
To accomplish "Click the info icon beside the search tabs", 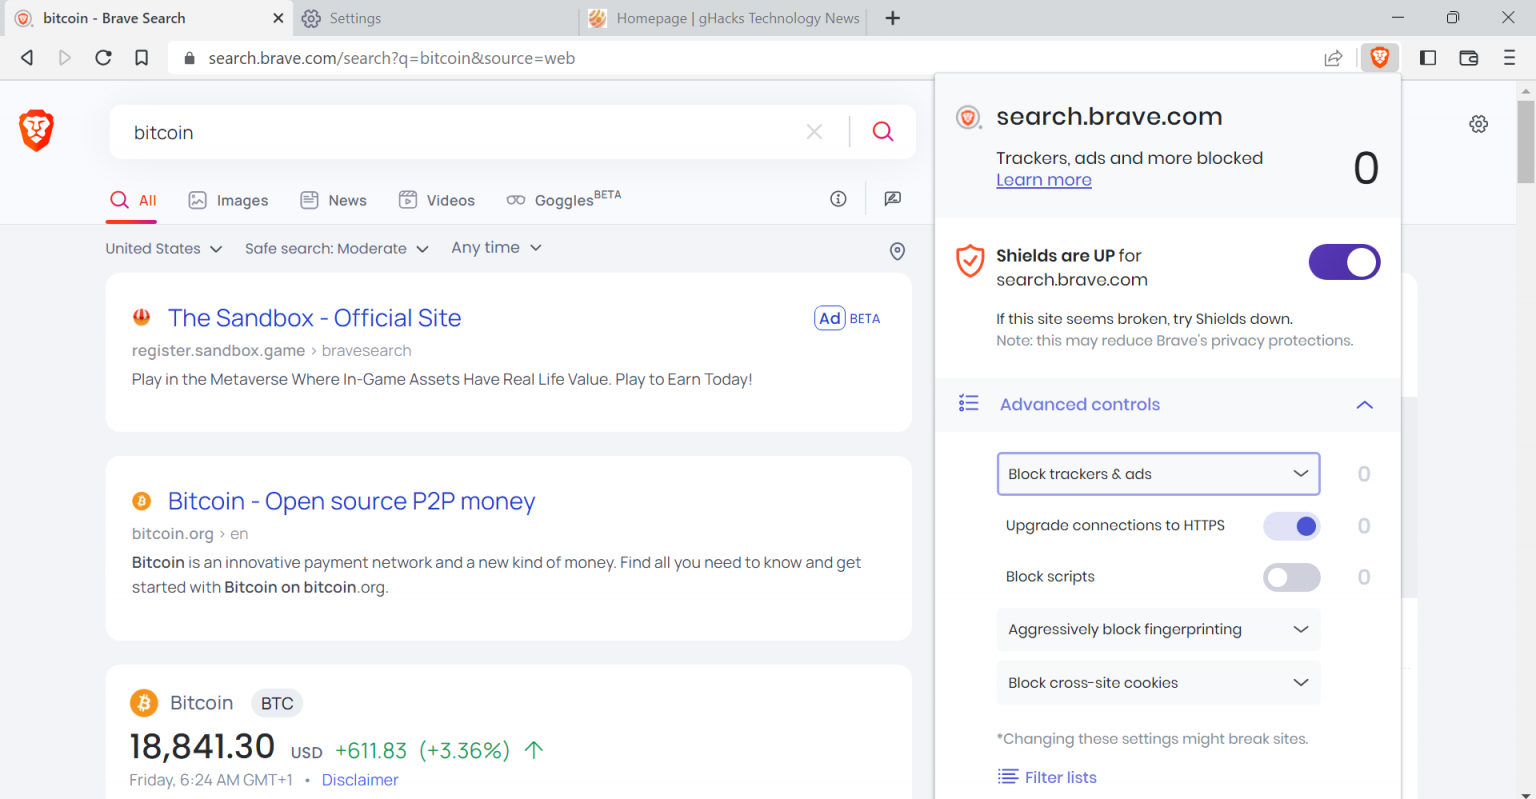I will tap(838, 199).
